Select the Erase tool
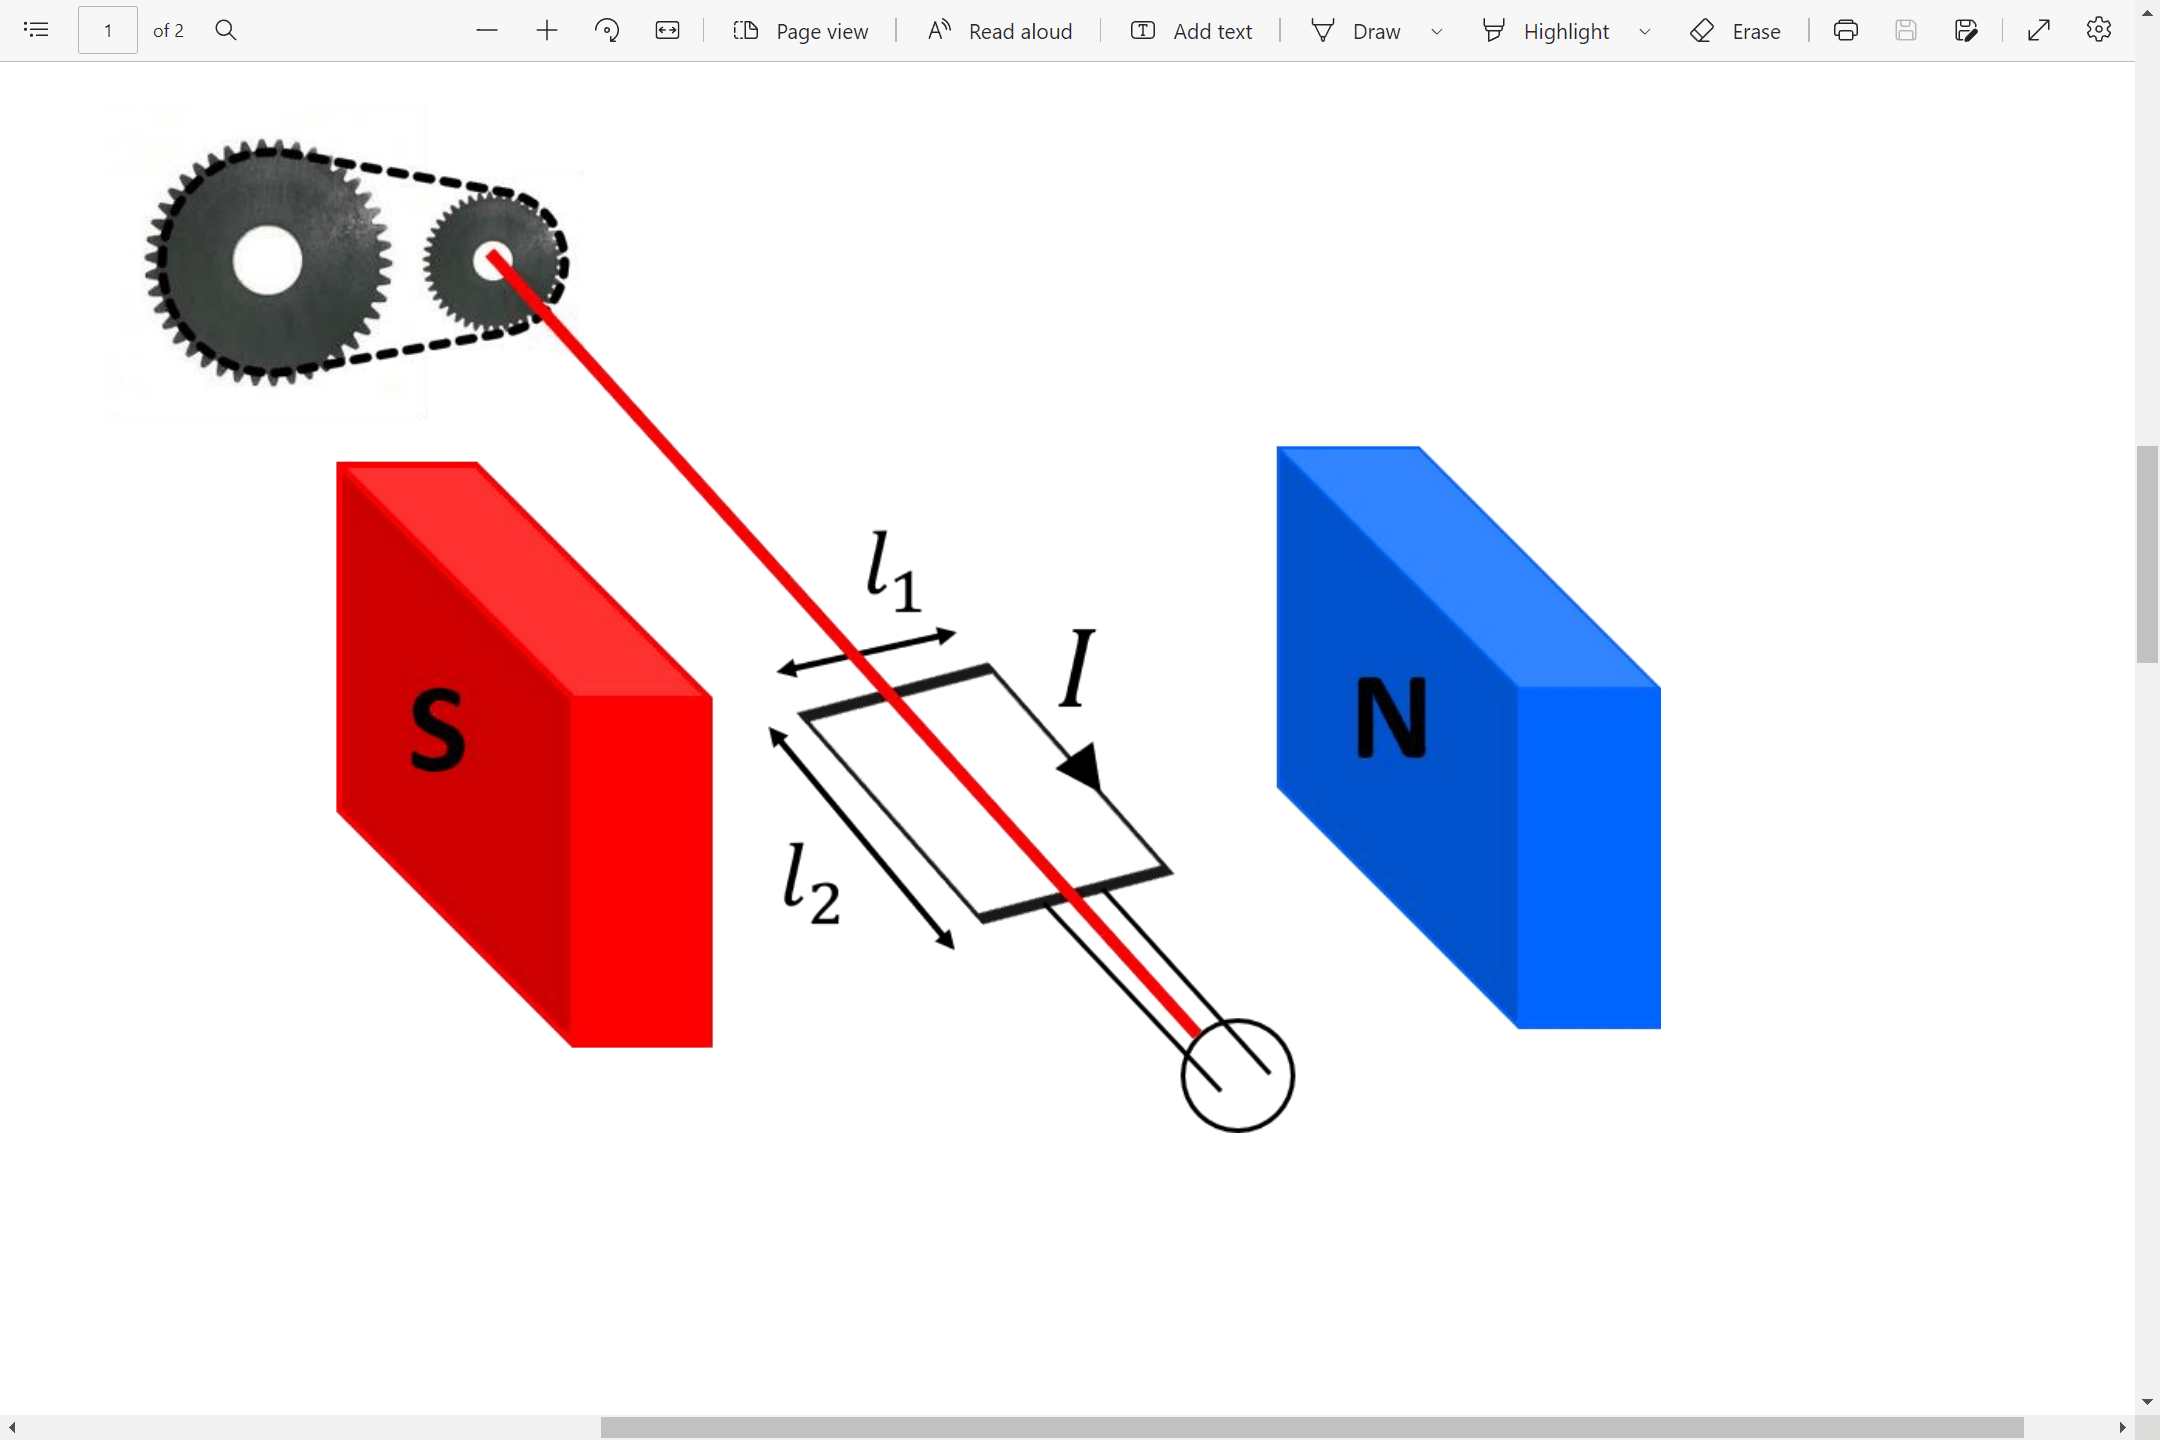This screenshot has width=2160, height=1440. coord(1735,31)
